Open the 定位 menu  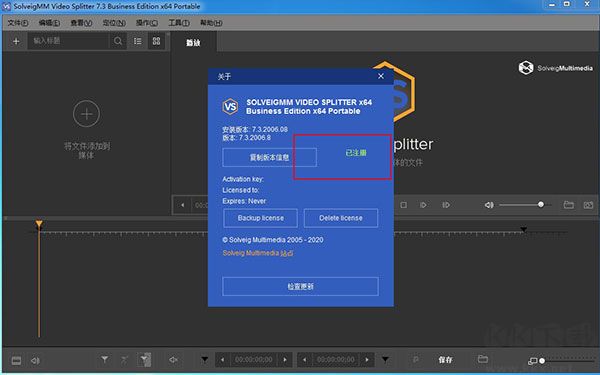coord(114,23)
